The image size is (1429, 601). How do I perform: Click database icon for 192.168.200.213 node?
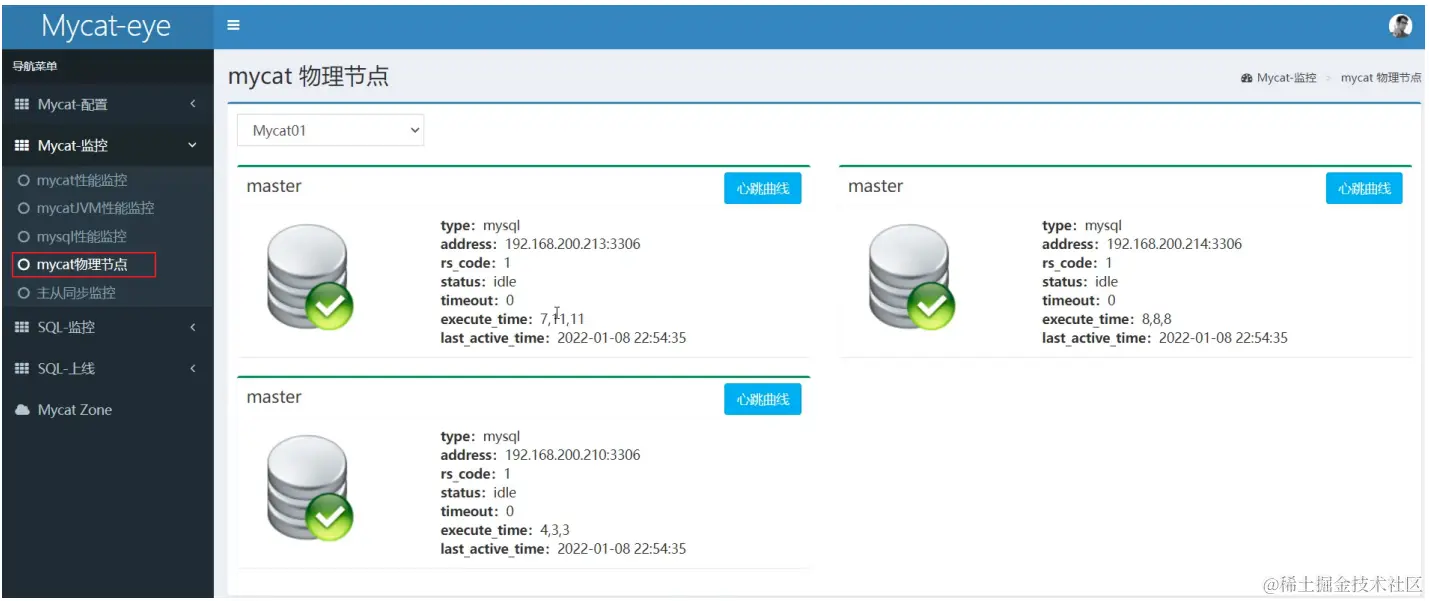coord(310,277)
